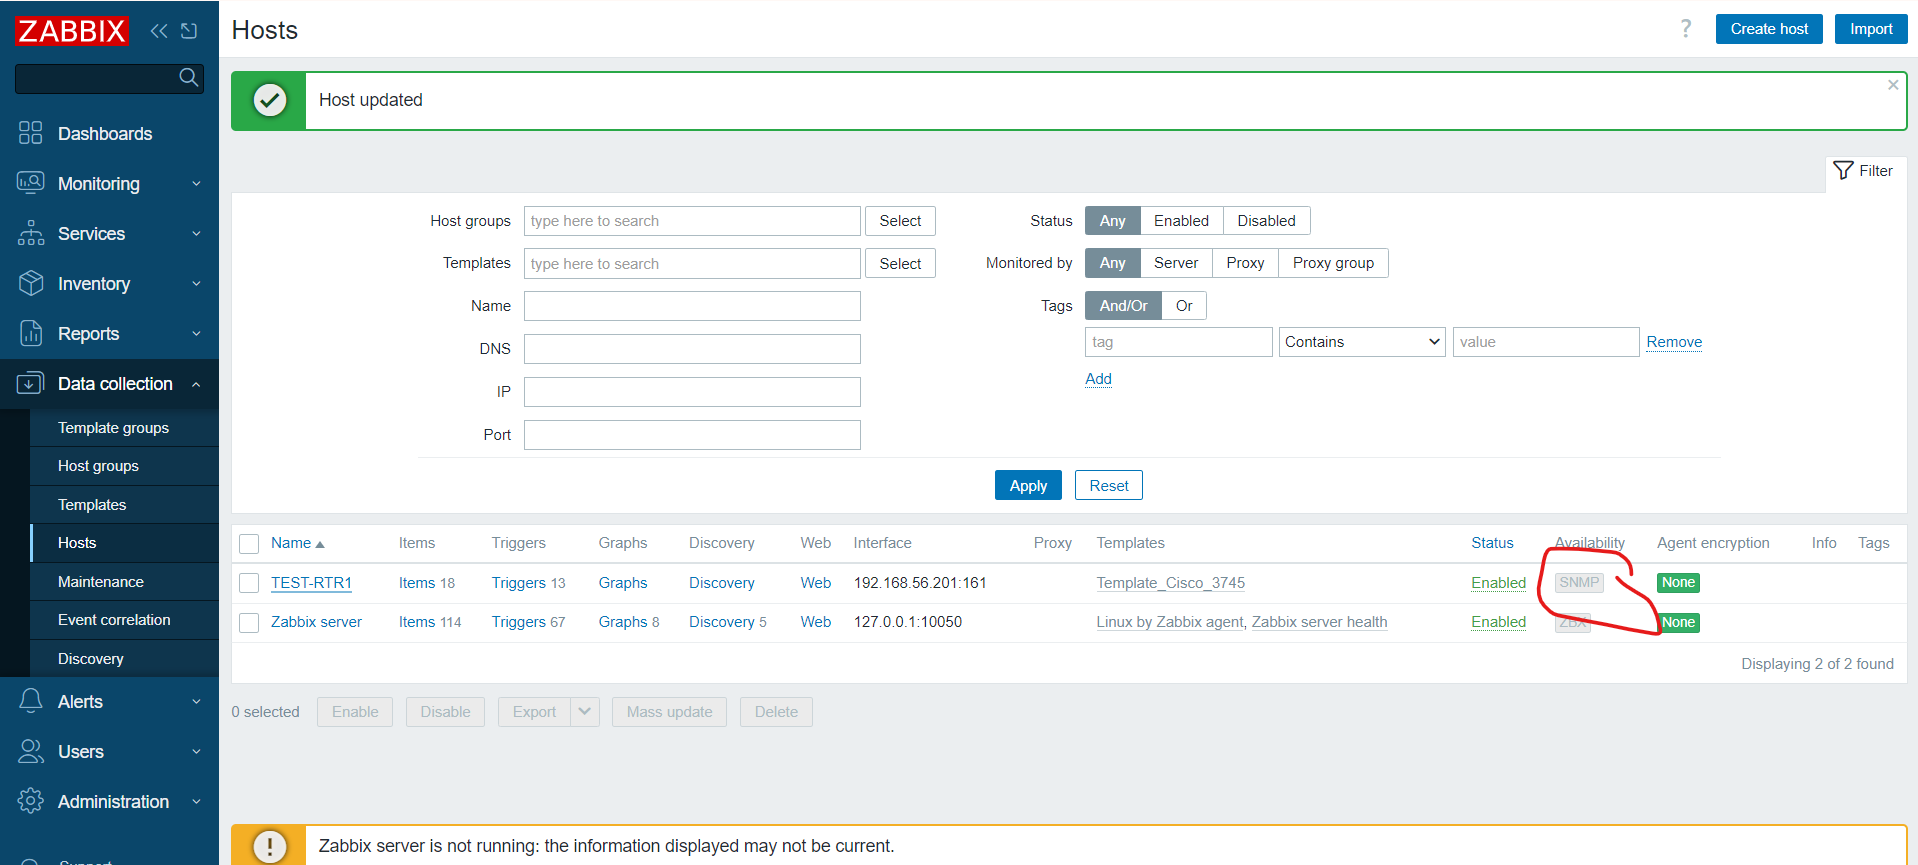Open Linux by Zabbix agent template

[1170, 622]
